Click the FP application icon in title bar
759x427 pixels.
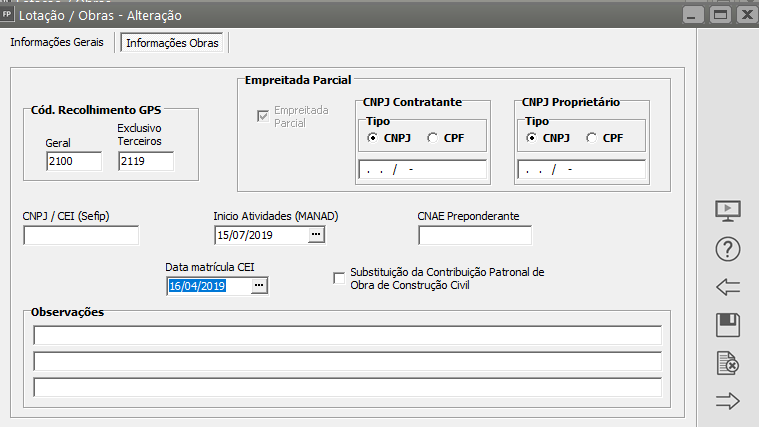9,15
